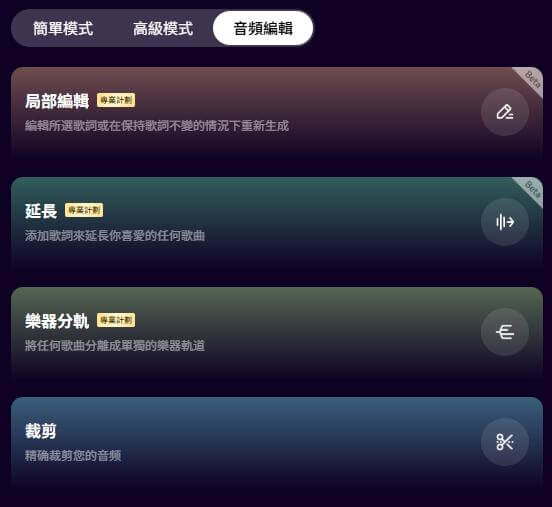The width and height of the screenshot is (552, 507).
Task: Click the 添加歌詞來延長 description text
Action: click(x=115, y=236)
